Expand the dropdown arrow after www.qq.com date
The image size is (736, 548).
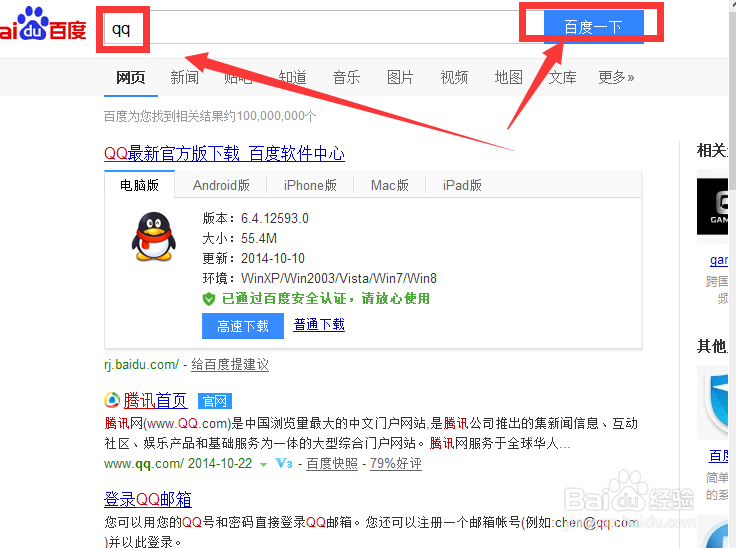tap(263, 464)
